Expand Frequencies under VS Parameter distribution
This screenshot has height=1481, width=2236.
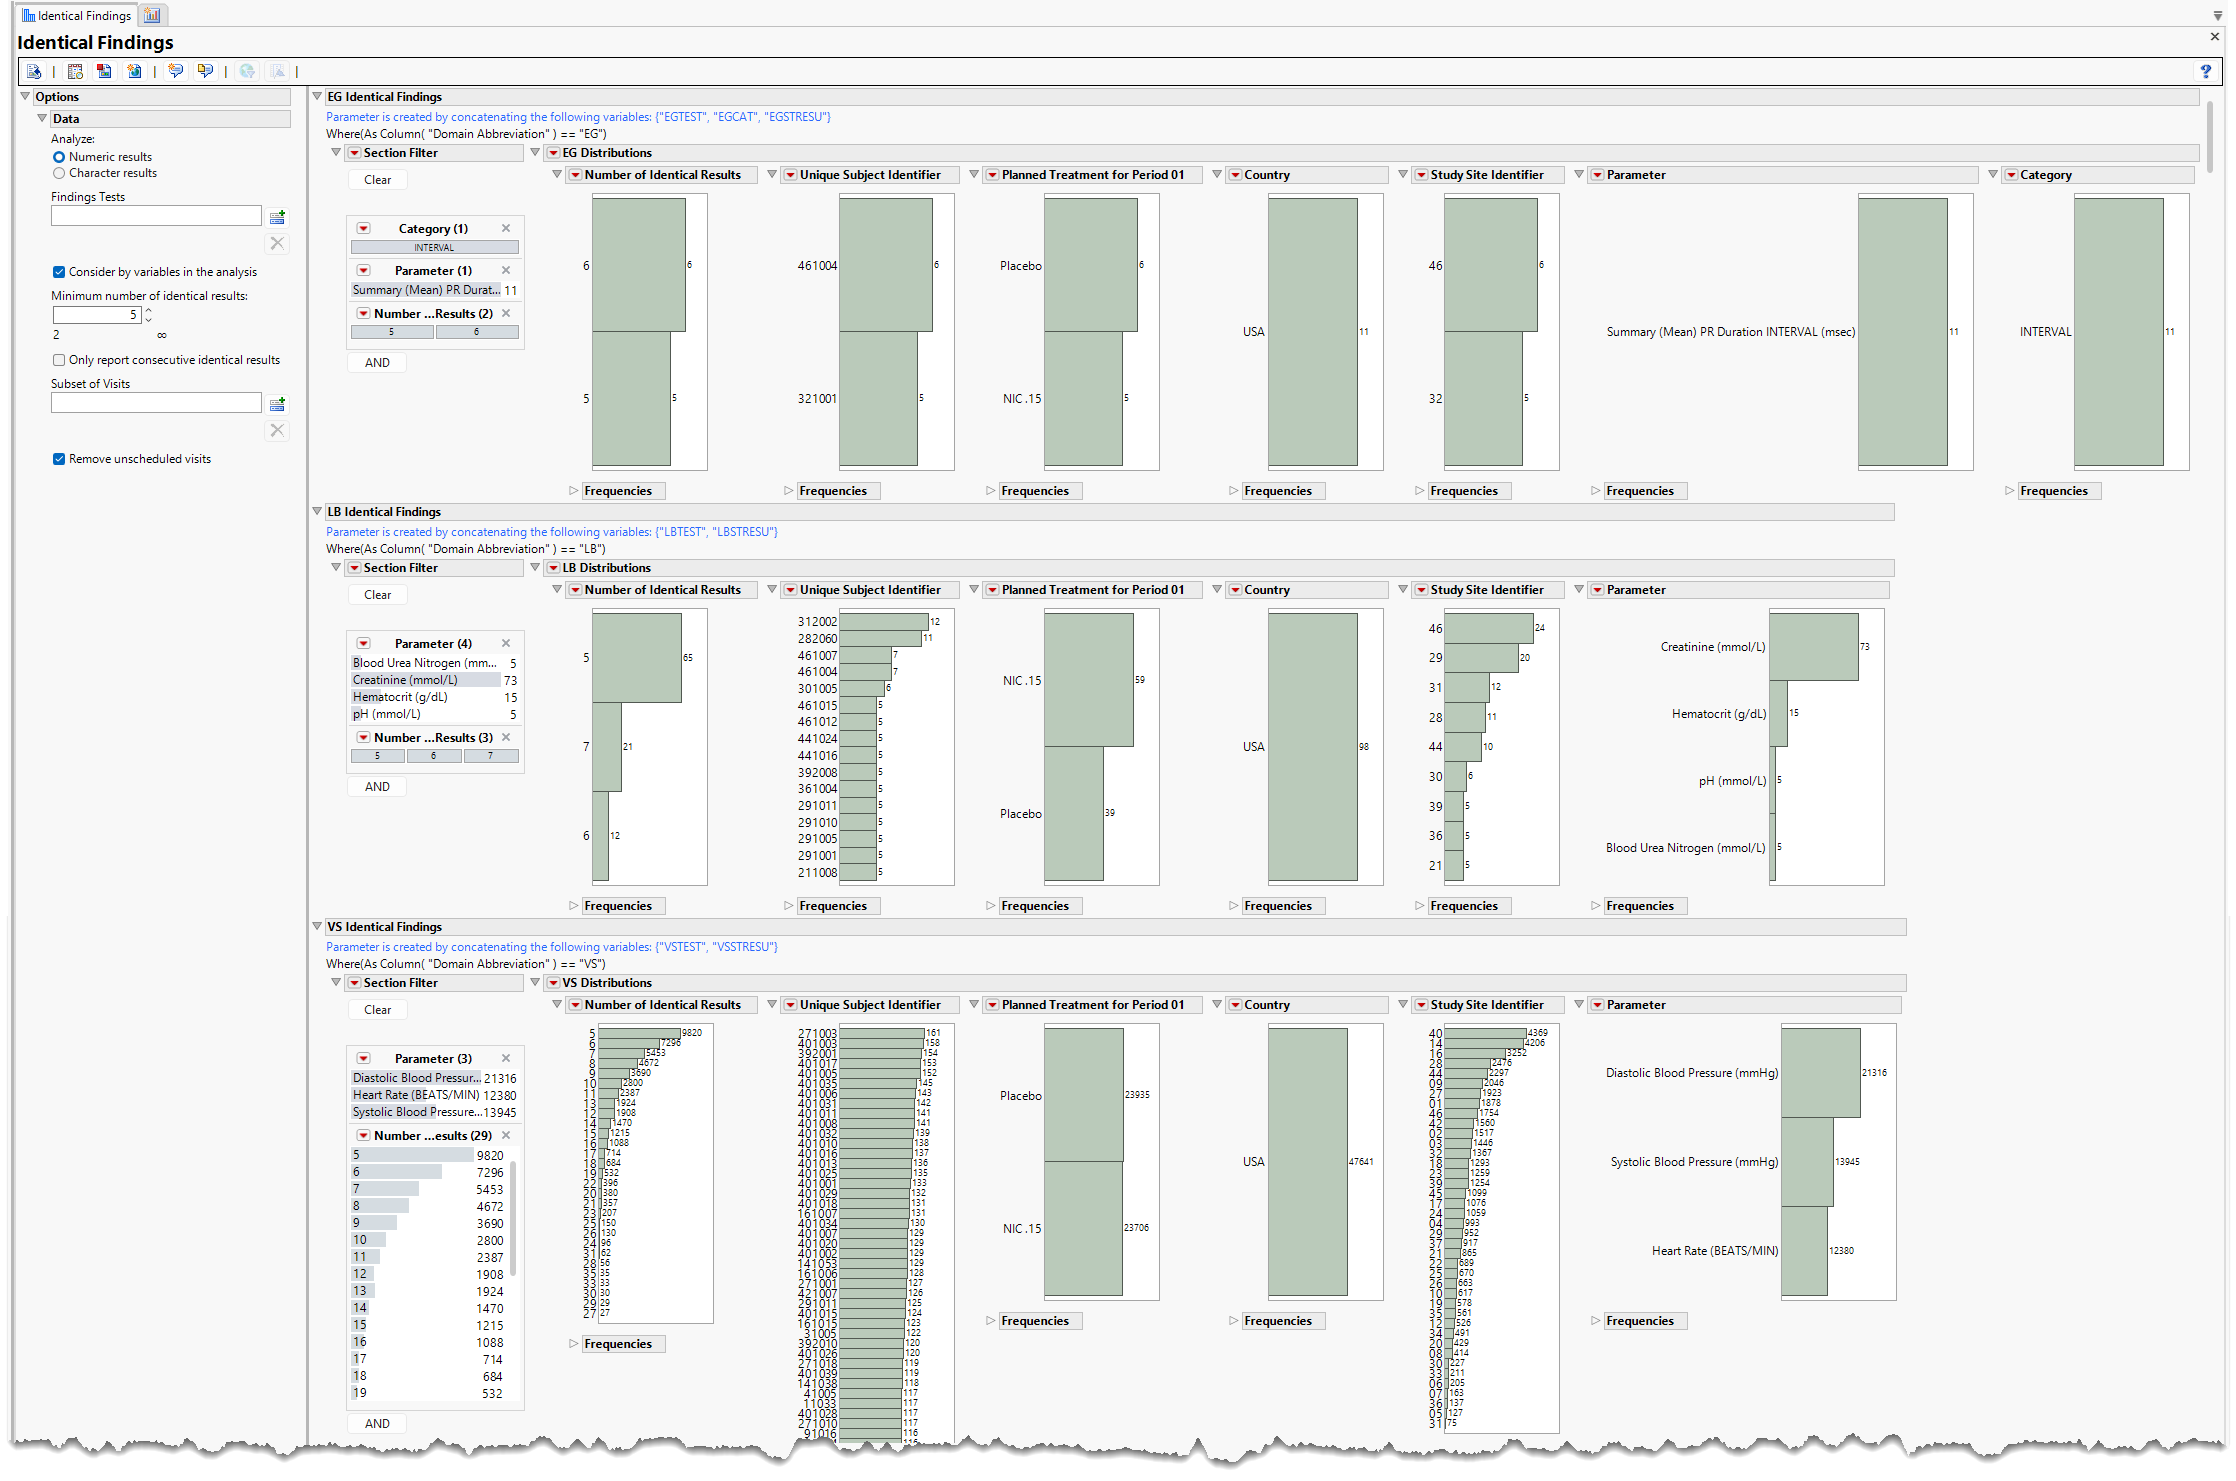coord(1596,1321)
